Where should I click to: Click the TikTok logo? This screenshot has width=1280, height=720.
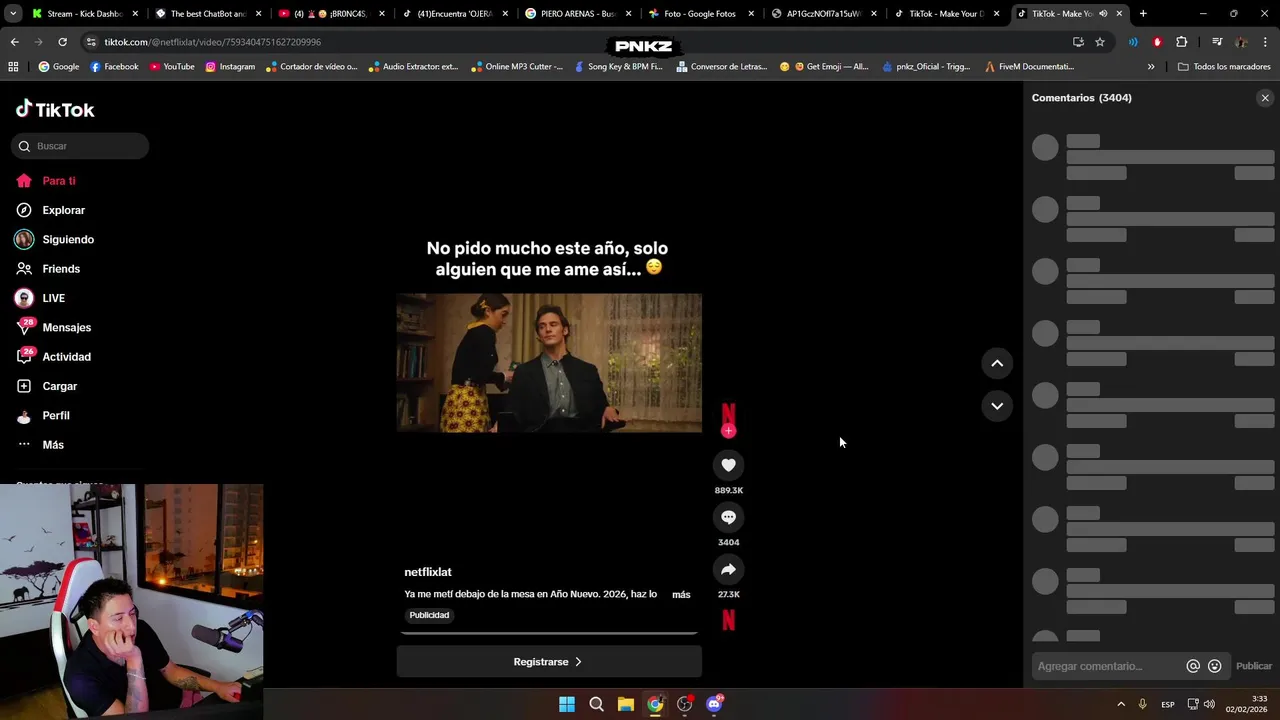point(55,109)
